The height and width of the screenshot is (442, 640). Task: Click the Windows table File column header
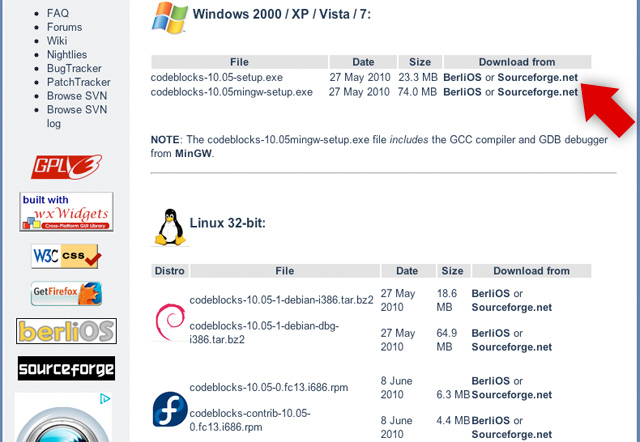(x=239, y=62)
